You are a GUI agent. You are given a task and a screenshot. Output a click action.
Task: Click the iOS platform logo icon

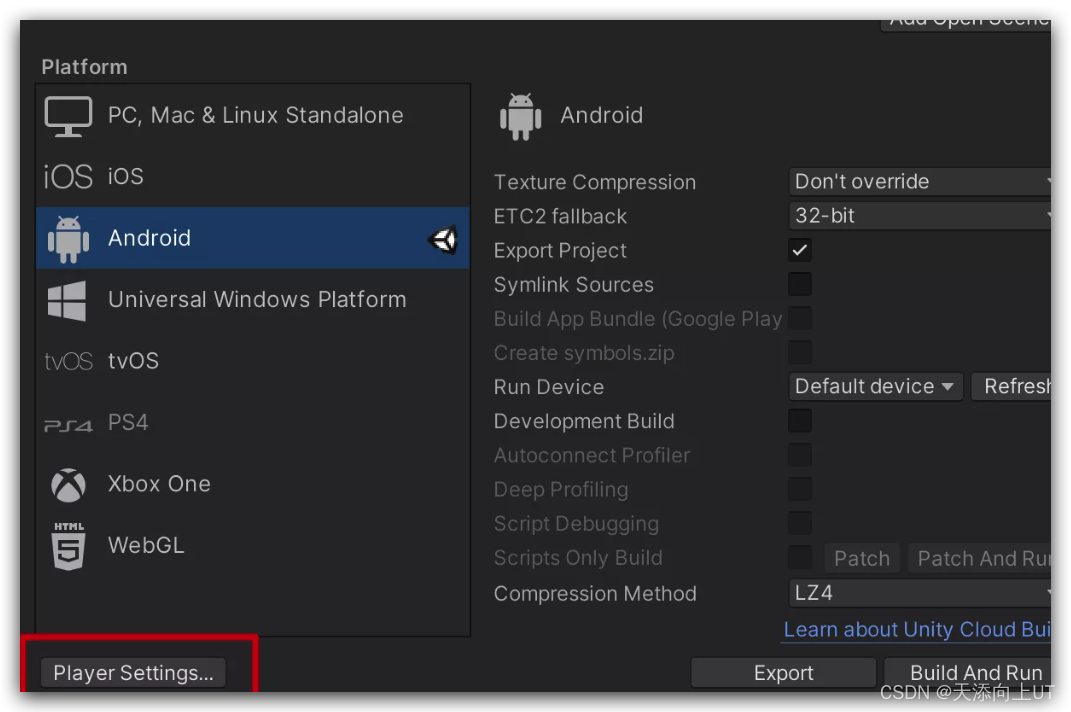click(68, 176)
